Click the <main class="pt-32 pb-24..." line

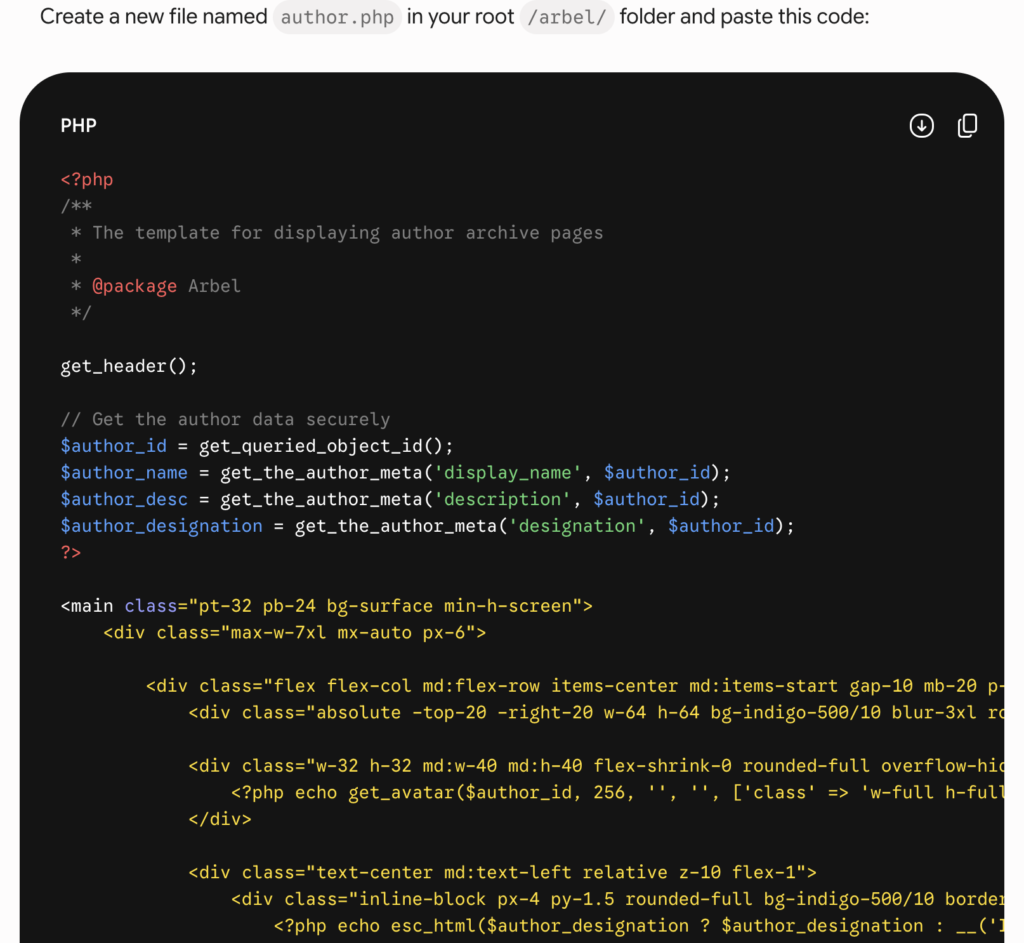click(327, 606)
